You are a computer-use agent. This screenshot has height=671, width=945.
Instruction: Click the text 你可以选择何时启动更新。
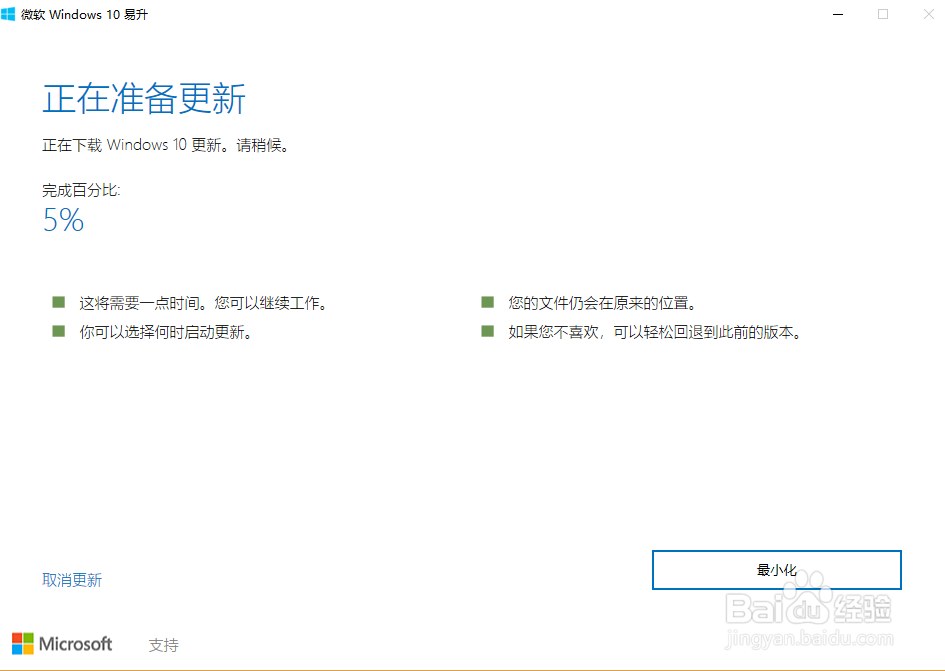166,332
